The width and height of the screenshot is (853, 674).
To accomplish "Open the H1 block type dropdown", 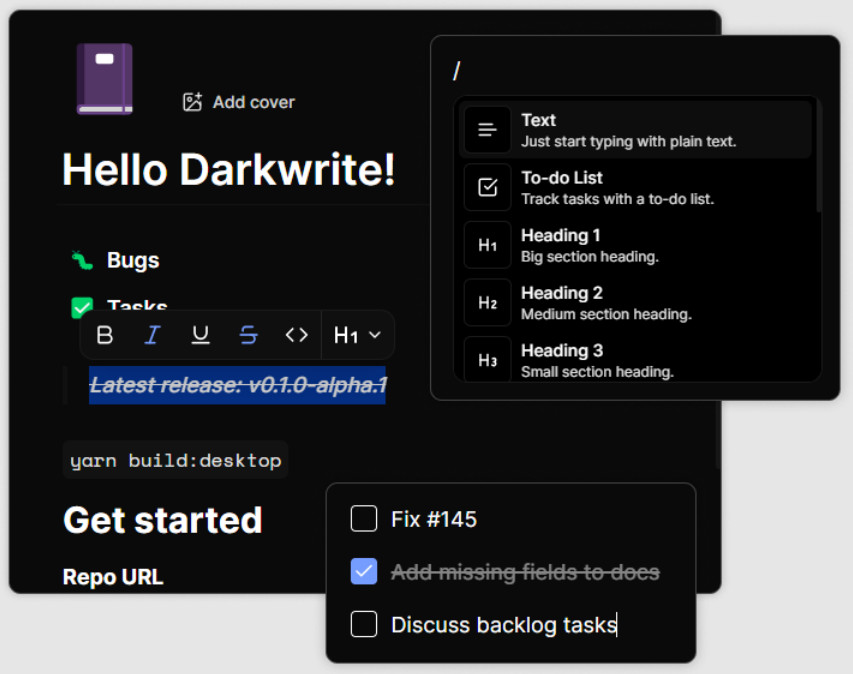I will pyautogui.click(x=357, y=335).
